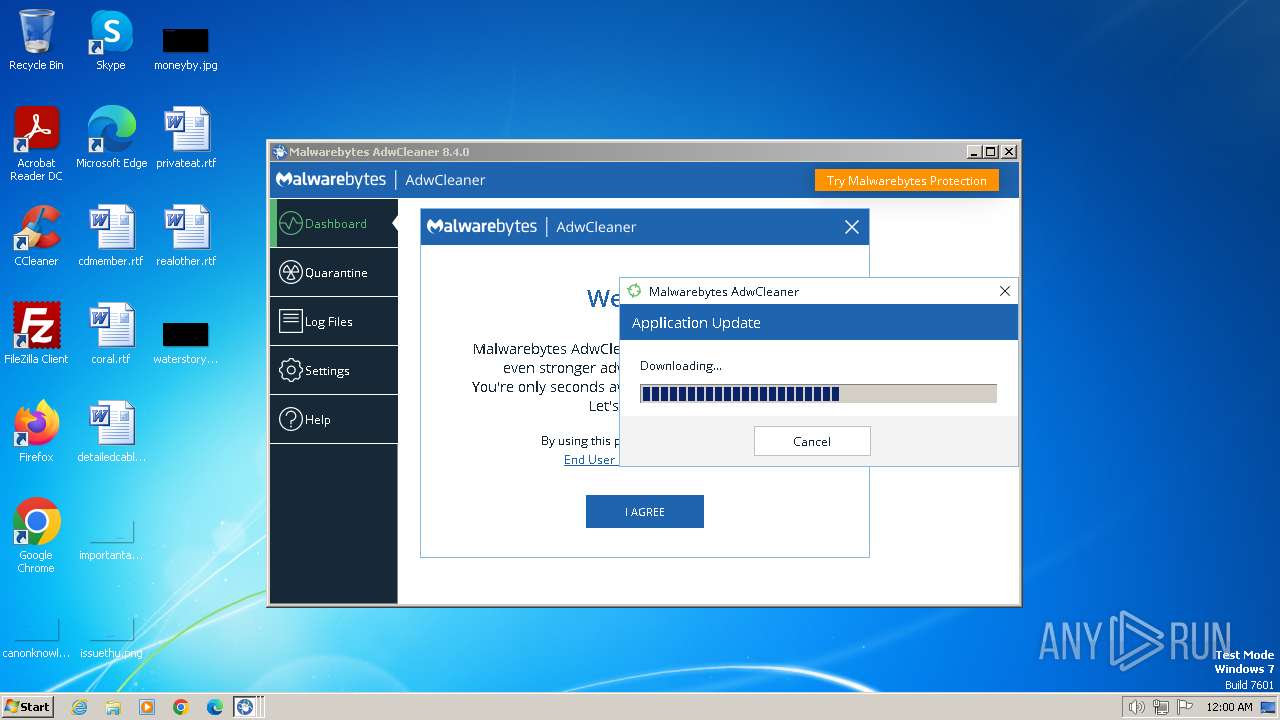Viewport: 1280px width, 720px height.
Task: Select coral.rtf desktop file
Action: point(111,334)
